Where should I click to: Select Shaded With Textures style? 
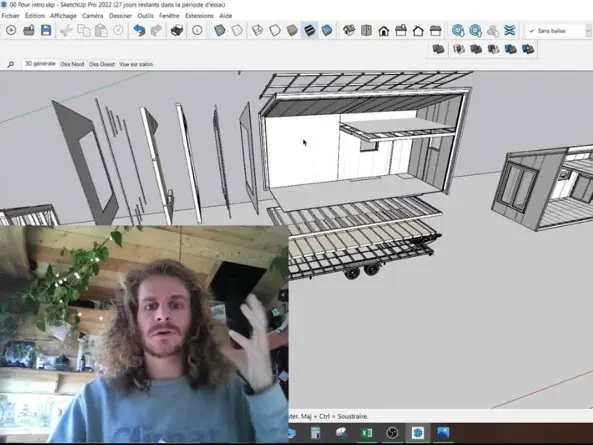(310, 30)
